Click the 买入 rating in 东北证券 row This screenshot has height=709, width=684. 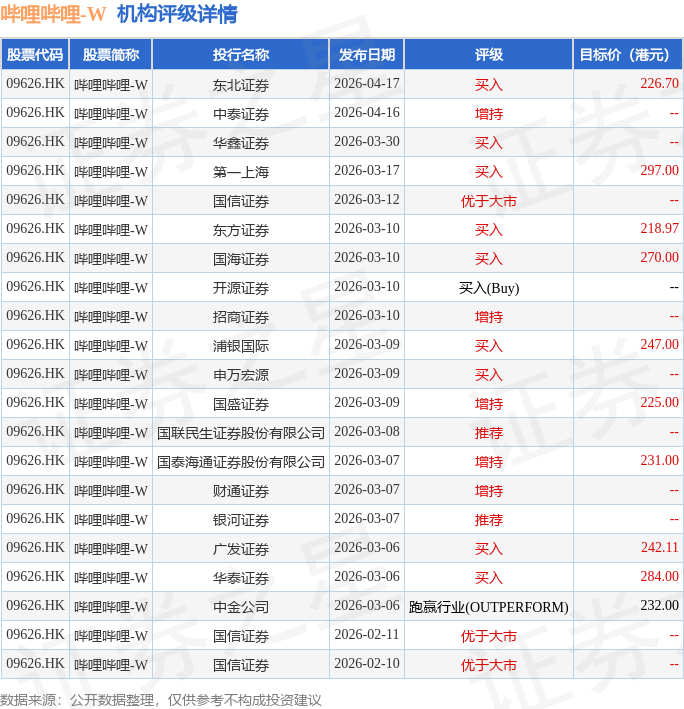click(489, 85)
